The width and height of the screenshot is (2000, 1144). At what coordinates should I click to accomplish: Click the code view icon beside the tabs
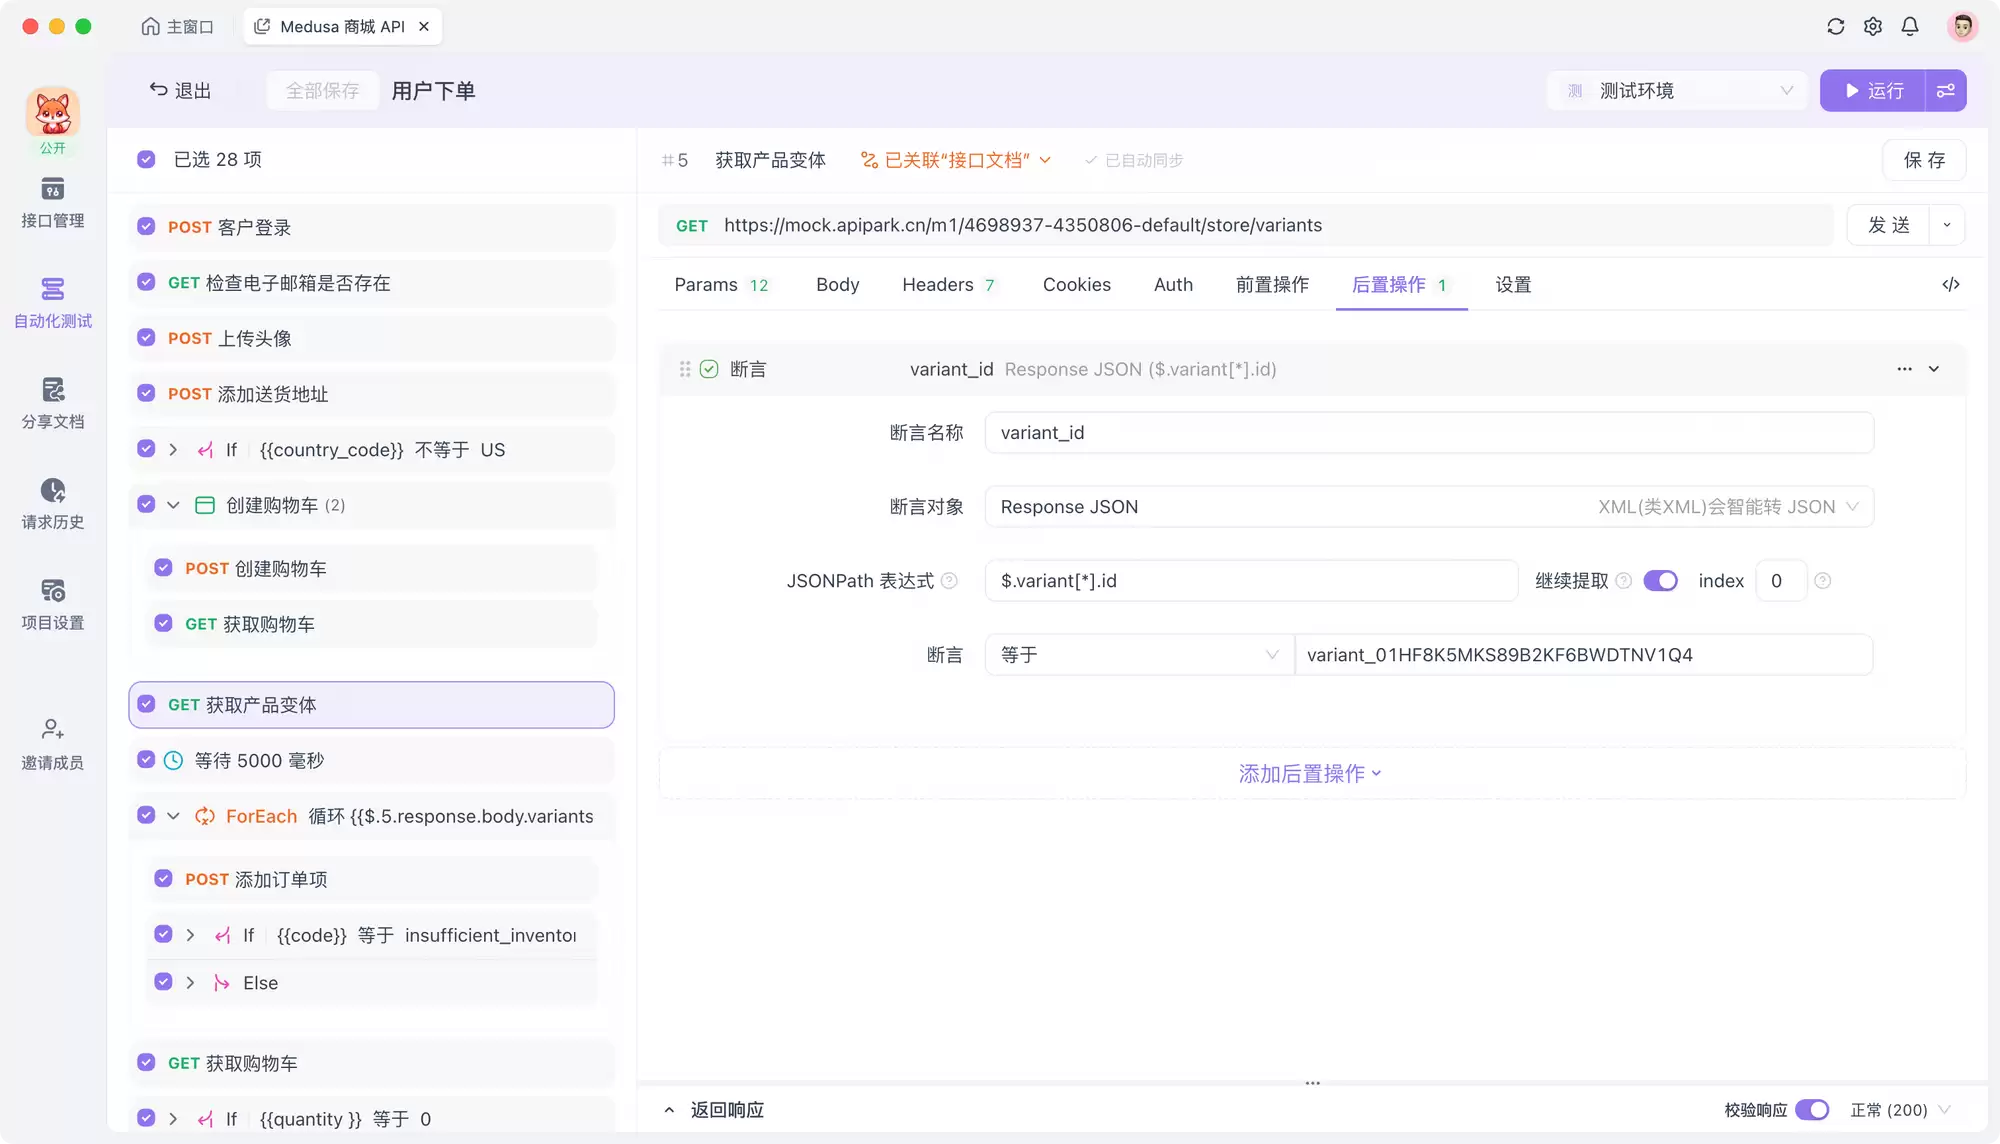click(1950, 285)
